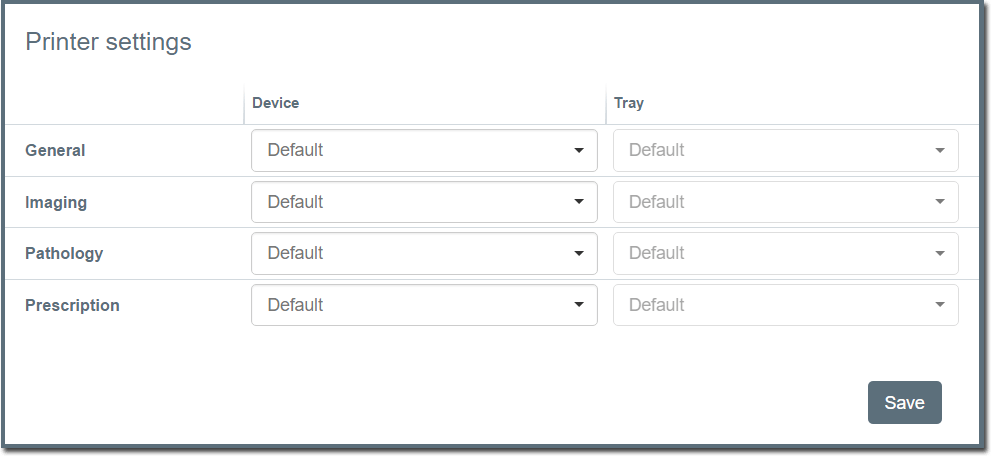Open the Imaging Tray dropdown
Image resolution: width=991 pixels, height=456 pixels.
[785, 202]
